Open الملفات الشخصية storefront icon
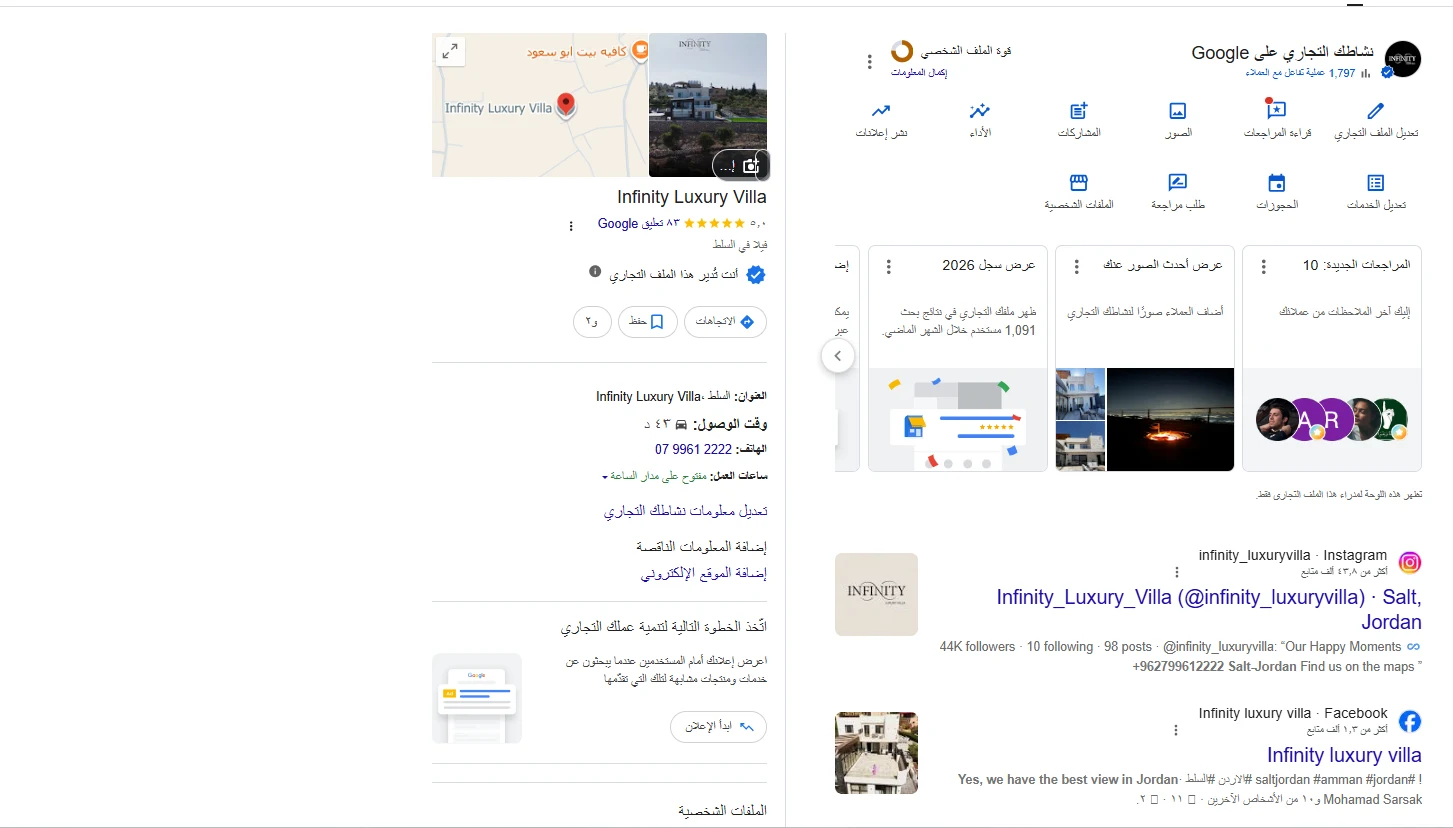The height and width of the screenshot is (828, 1453). pyautogui.click(x=1079, y=183)
